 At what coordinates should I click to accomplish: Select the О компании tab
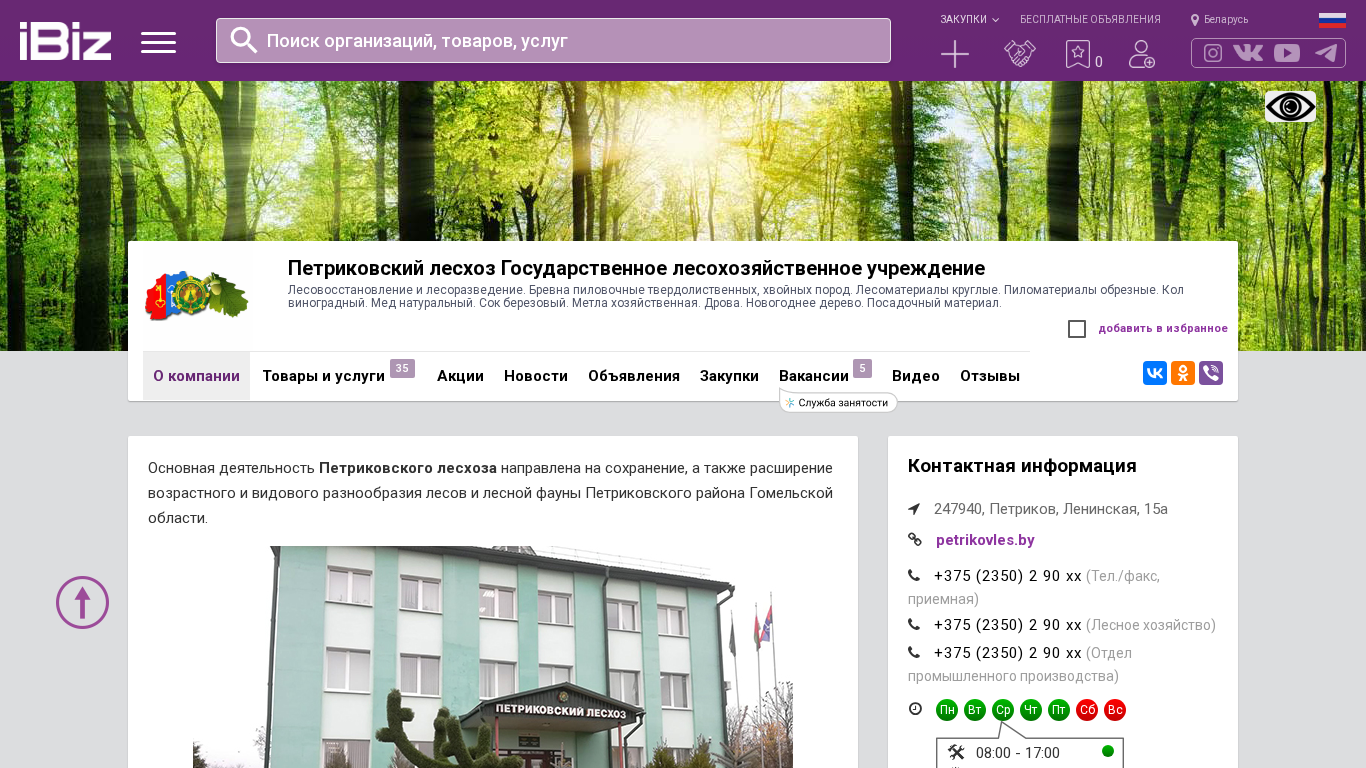(196, 376)
